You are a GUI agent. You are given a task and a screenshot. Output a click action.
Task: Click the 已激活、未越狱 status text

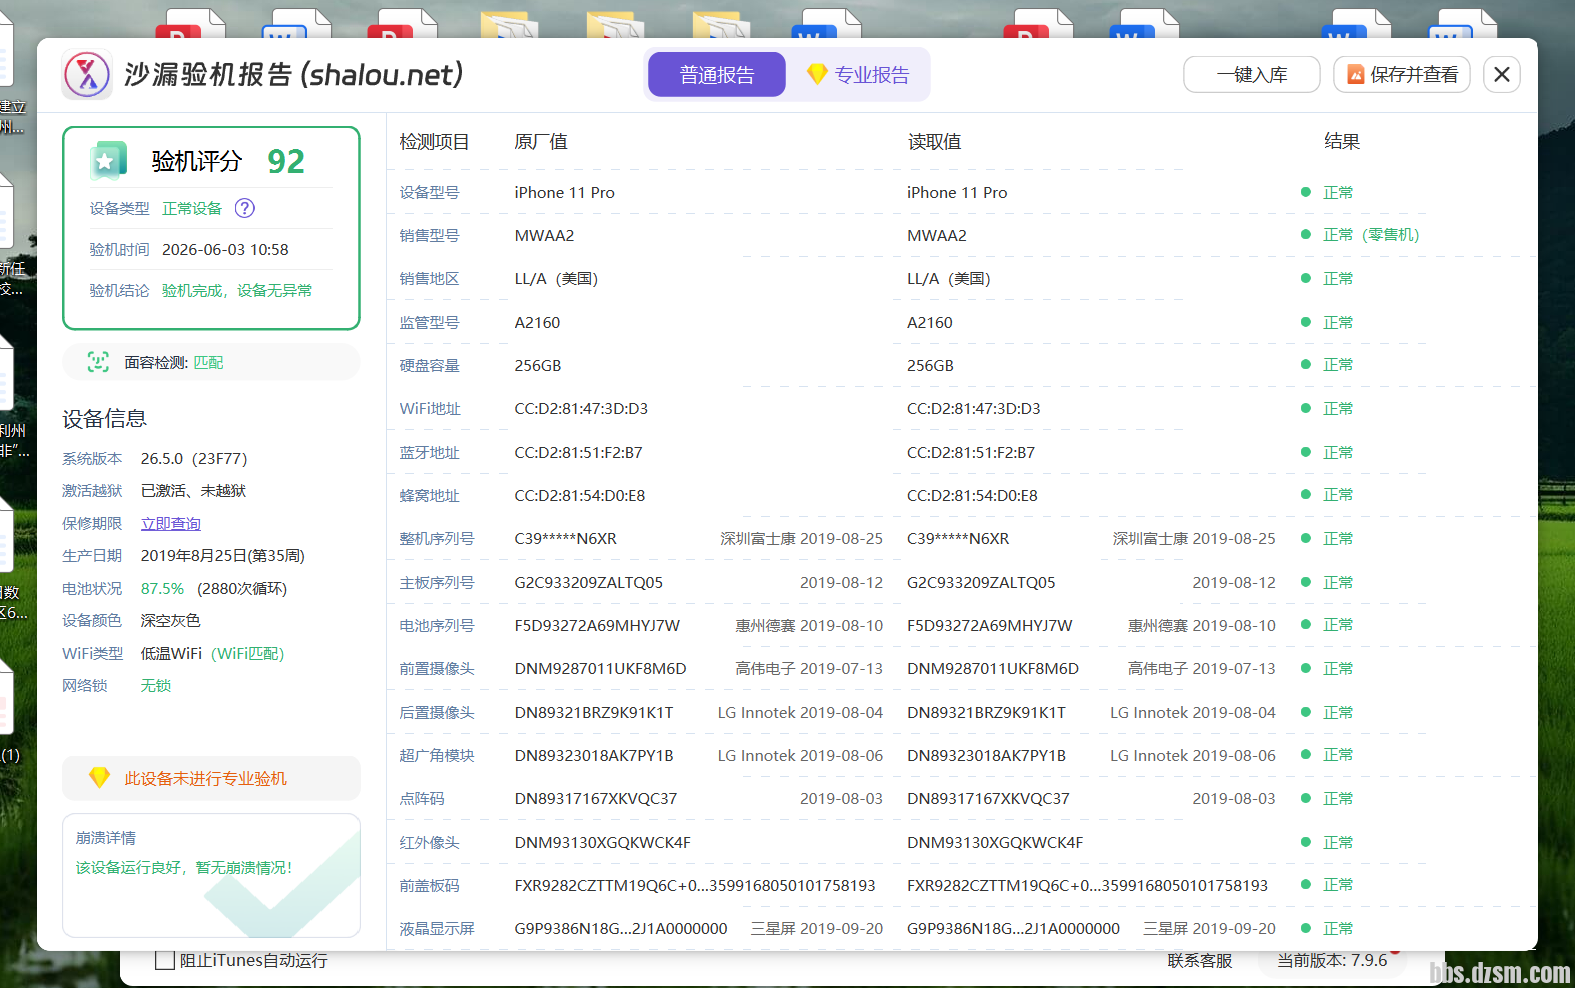point(193,490)
